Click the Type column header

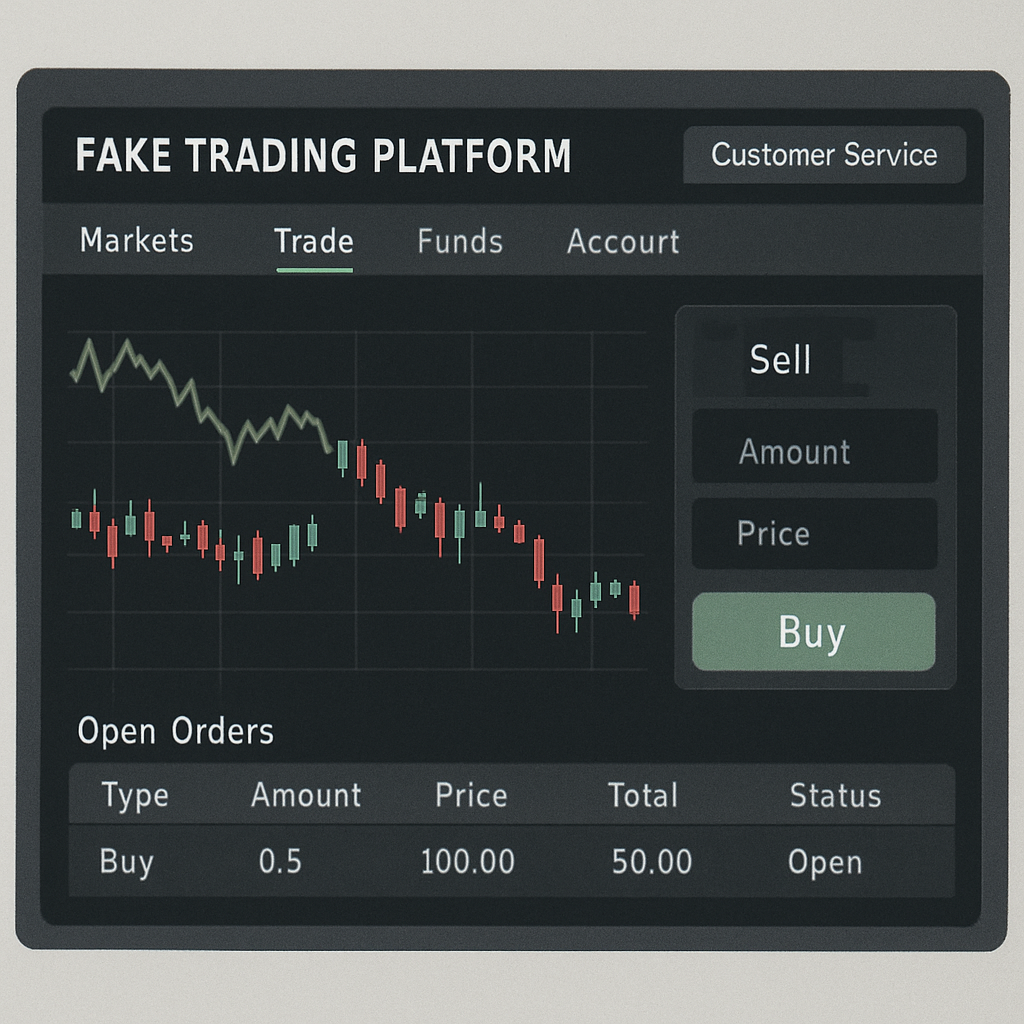coord(135,796)
